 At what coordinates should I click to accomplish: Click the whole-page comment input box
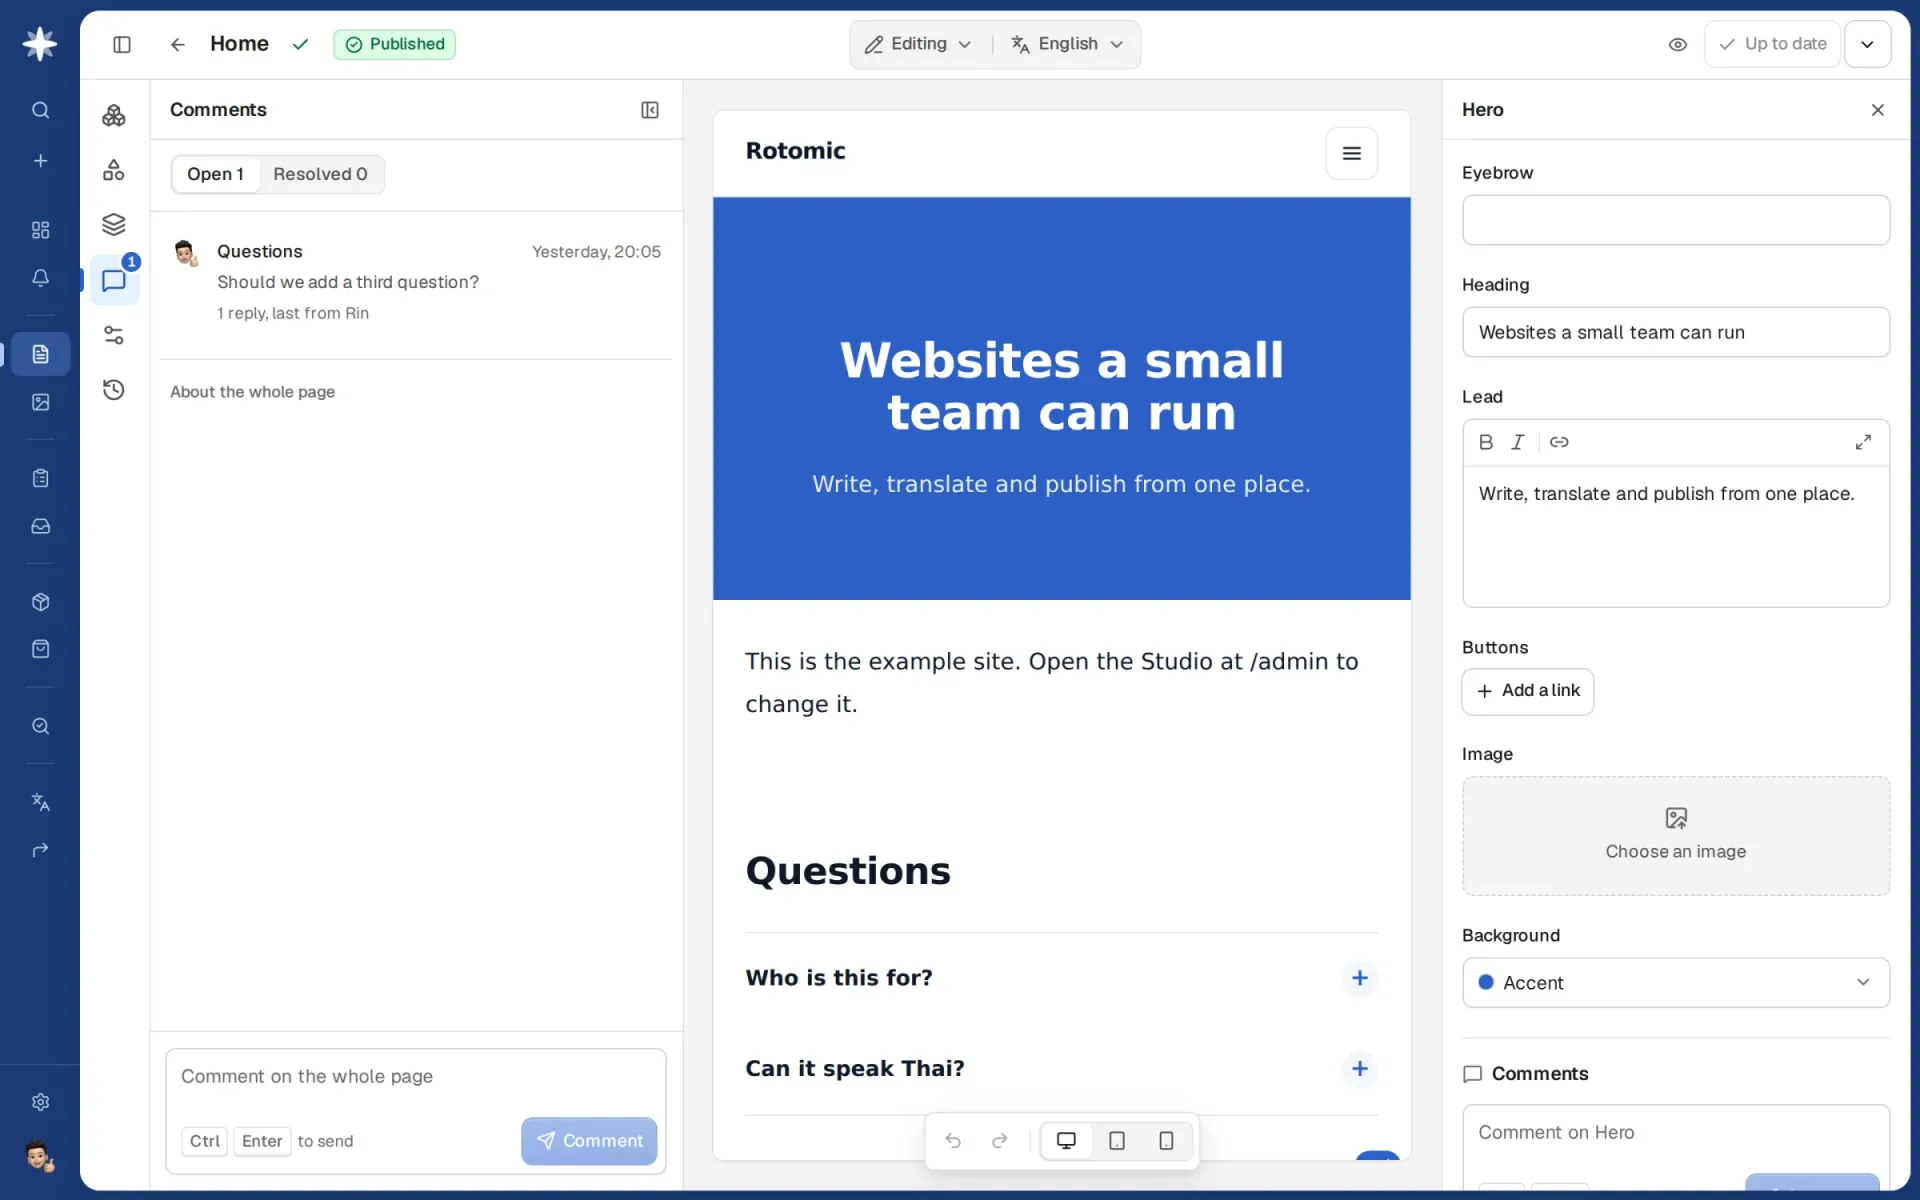point(416,1078)
